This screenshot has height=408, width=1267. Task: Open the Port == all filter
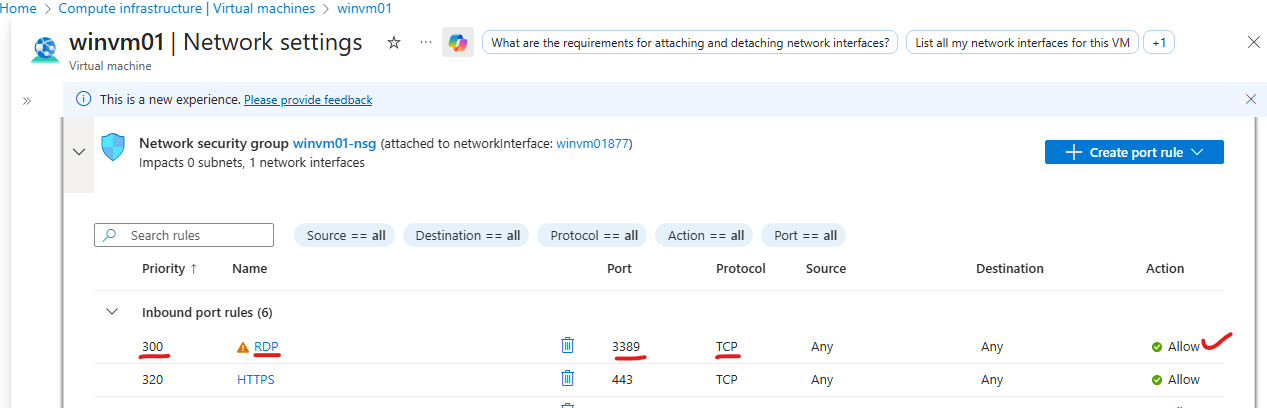805,235
